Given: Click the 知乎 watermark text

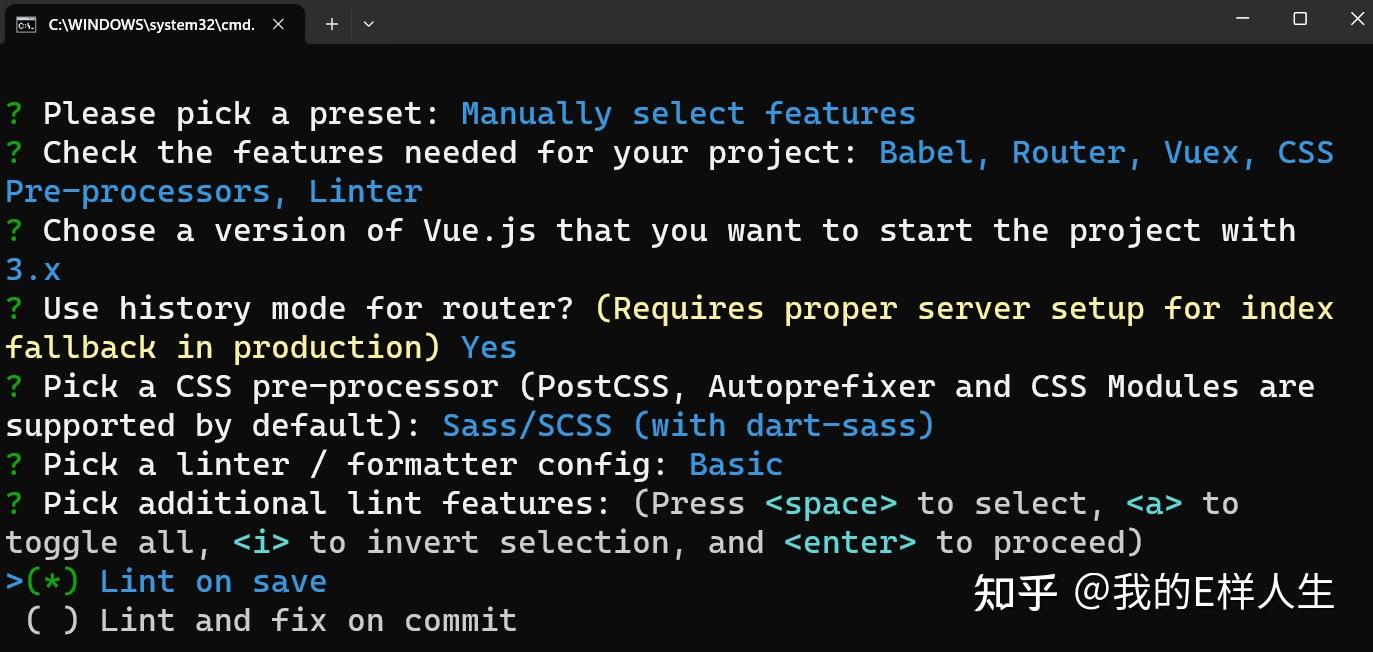Looking at the screenshot, I should [1015, 592].
